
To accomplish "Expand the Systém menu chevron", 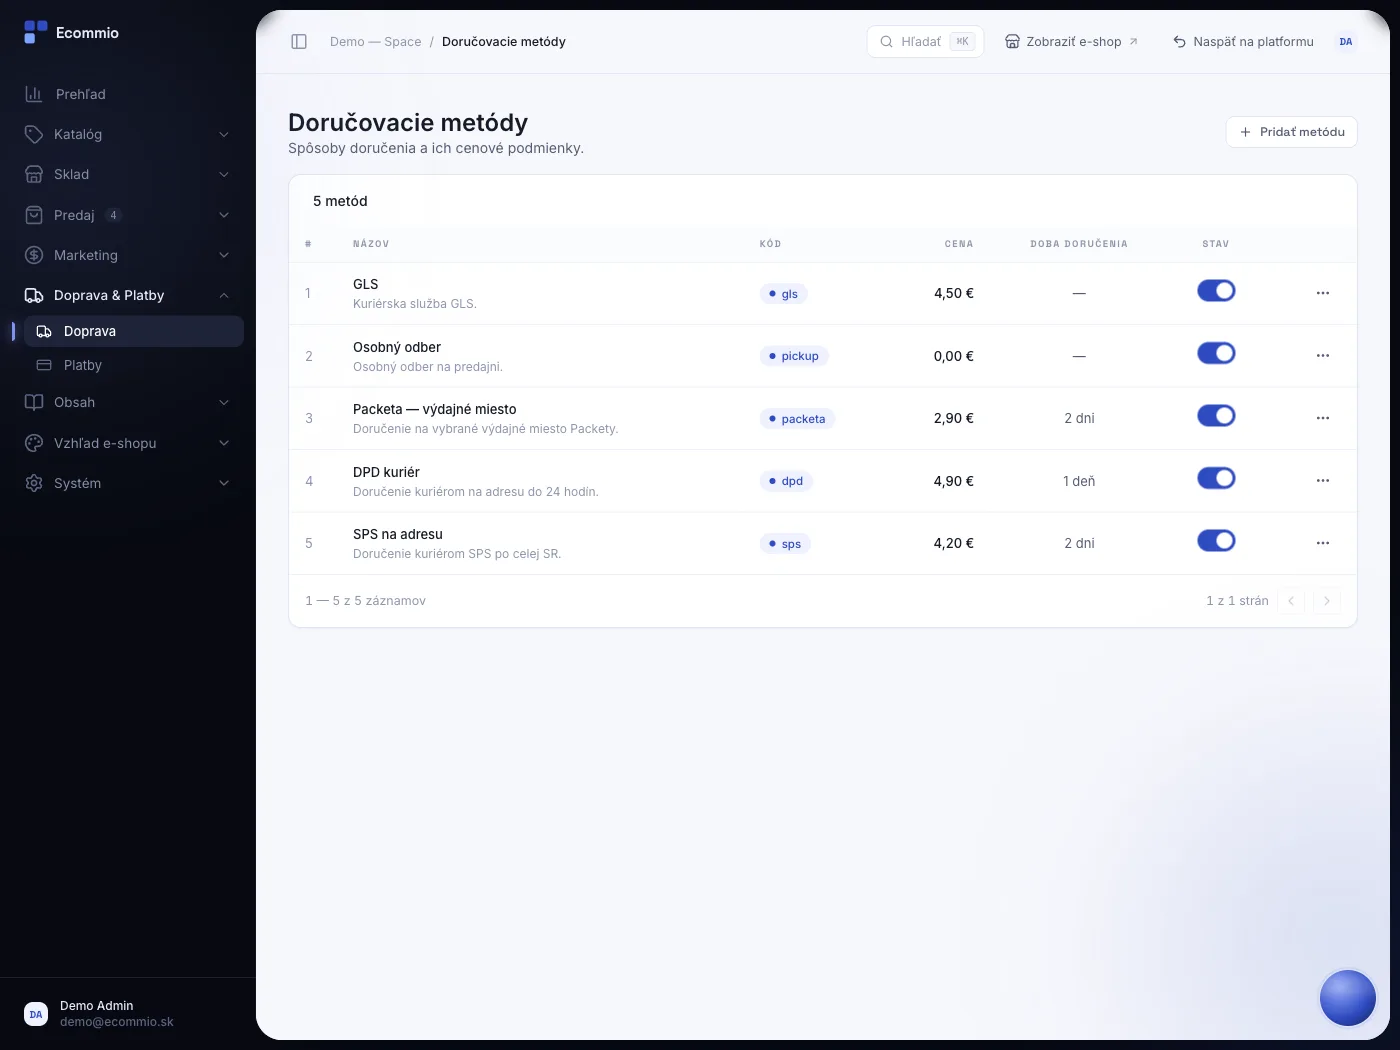I will point(224,483).
